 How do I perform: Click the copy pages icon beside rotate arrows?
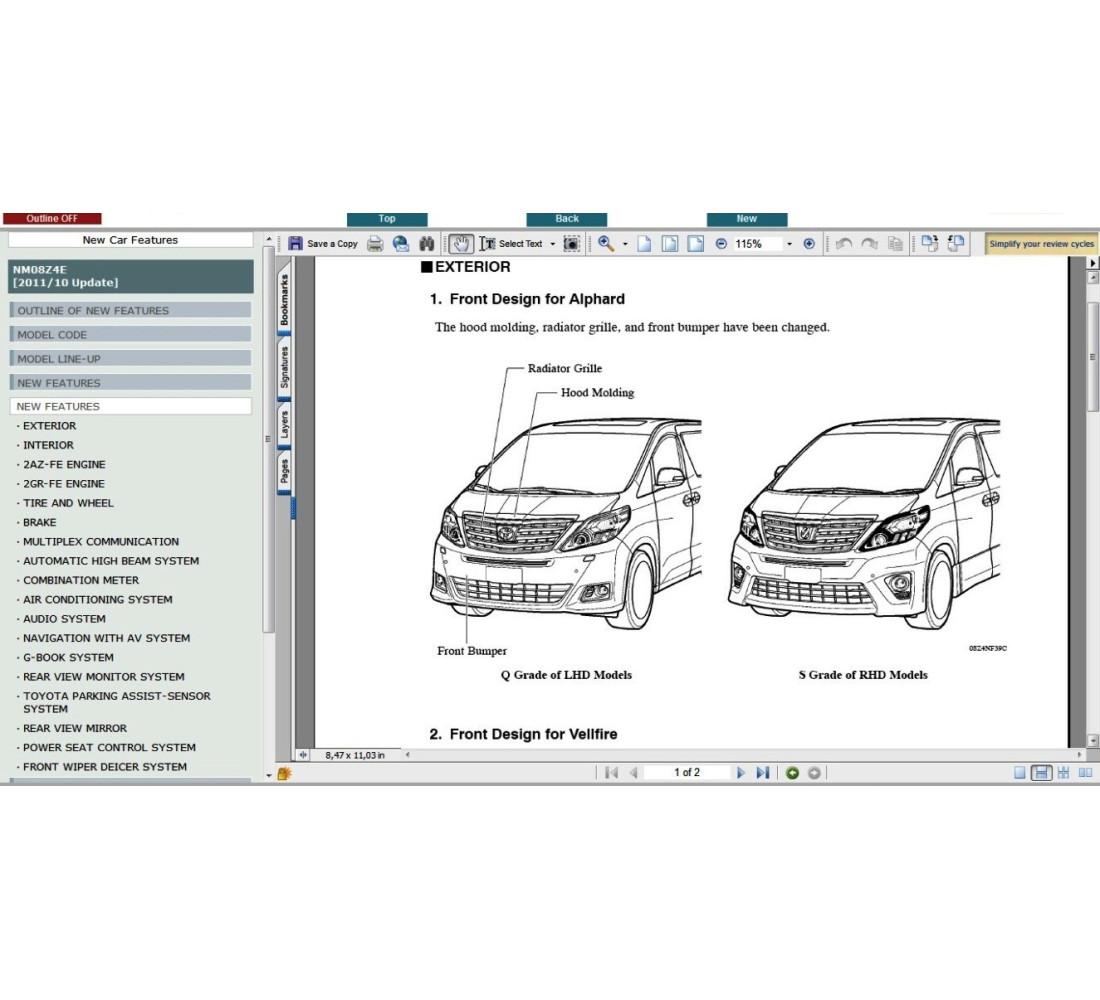tap(895, 244)
